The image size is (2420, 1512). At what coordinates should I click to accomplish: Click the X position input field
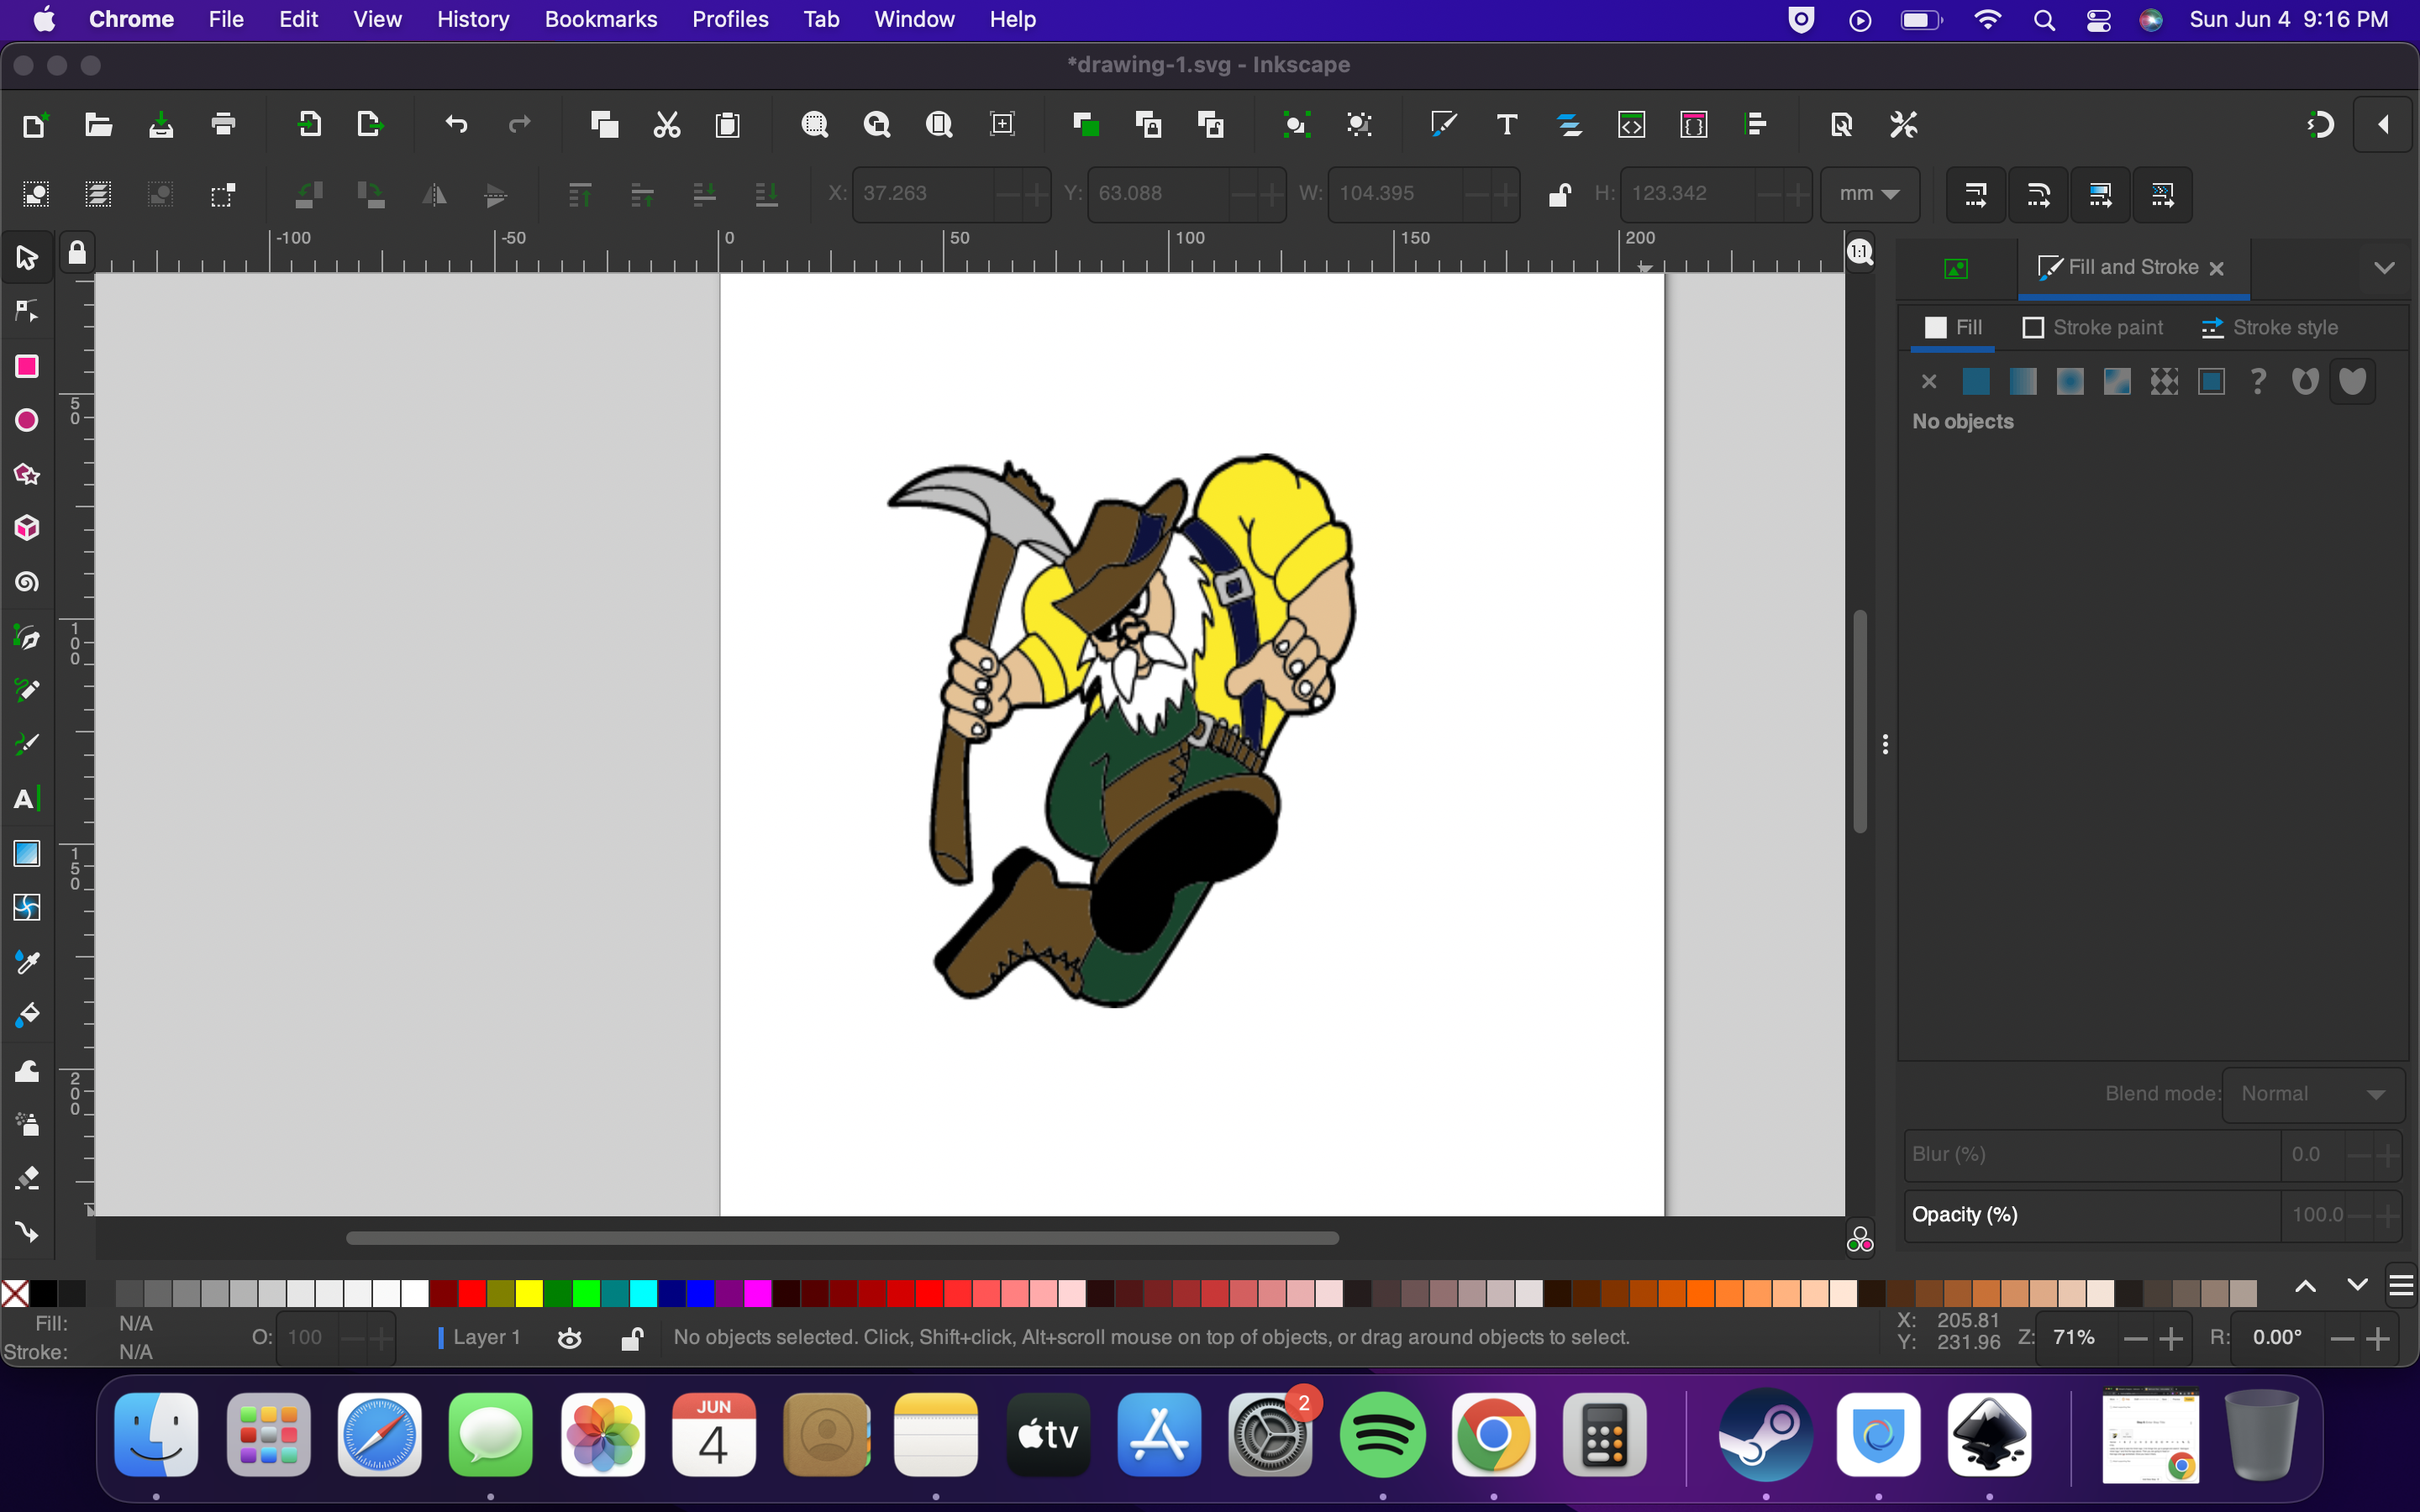click(922, 194)
